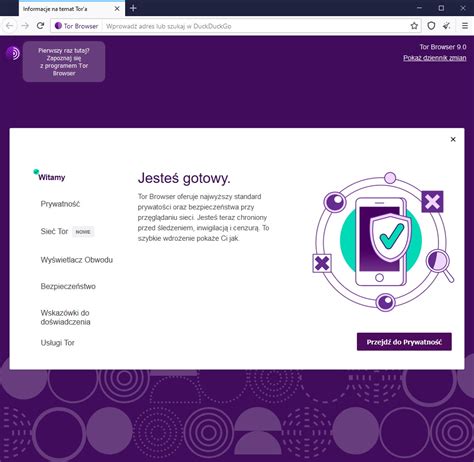Open the 'Prywatność' onboarding section
This screenshot has height=462, width=474.
[60, 204]
